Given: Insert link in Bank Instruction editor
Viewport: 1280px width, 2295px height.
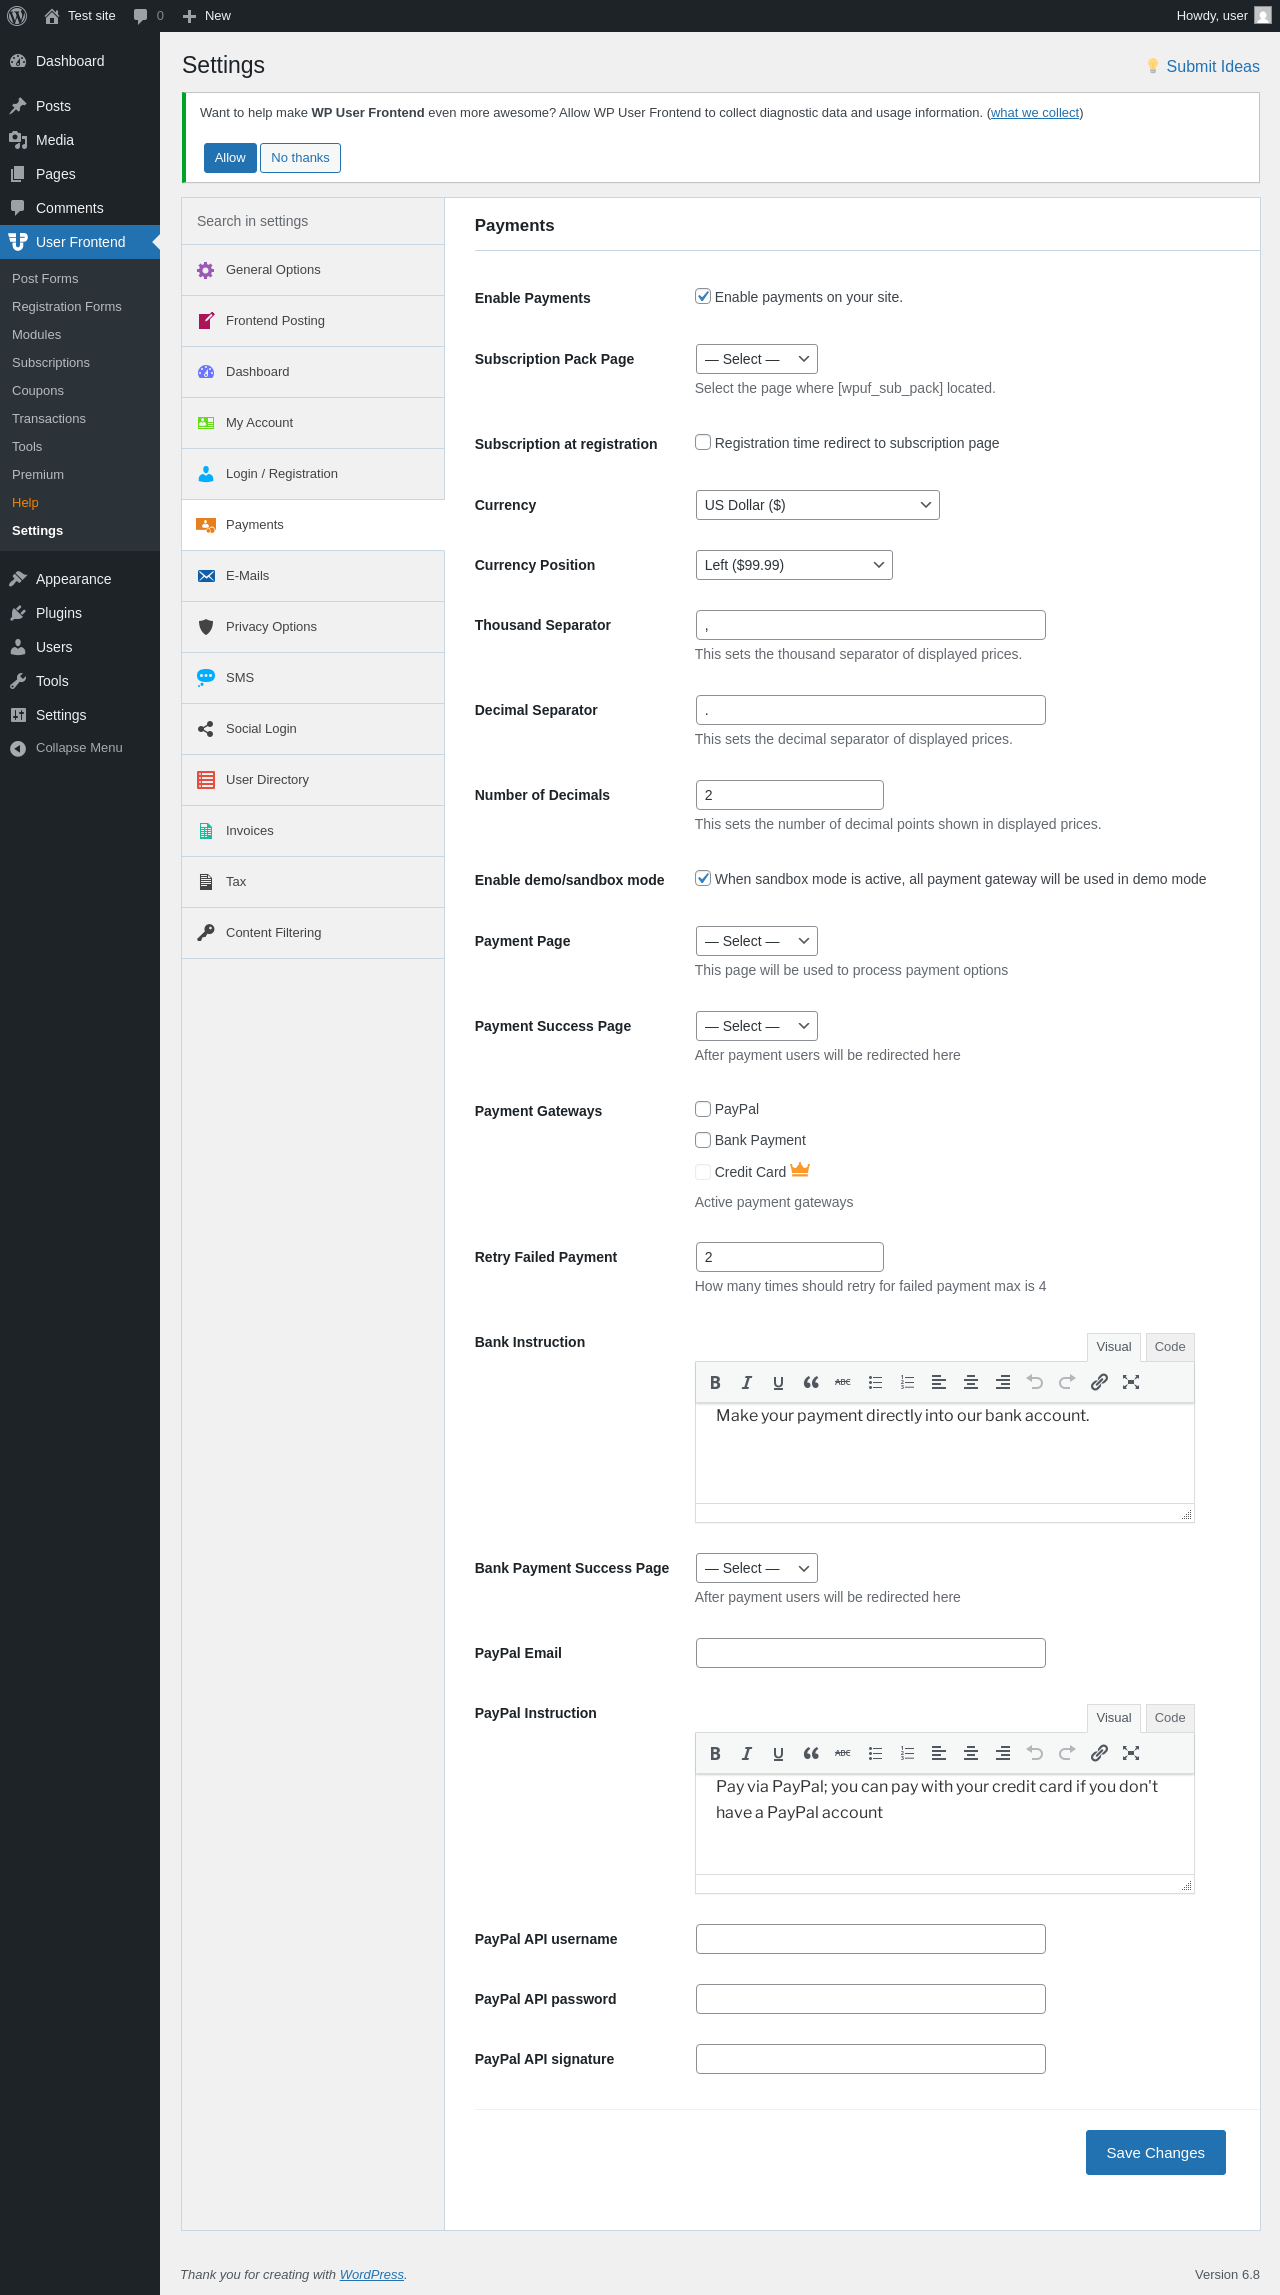Looking at the screenshot, I should point(1099,1382).
